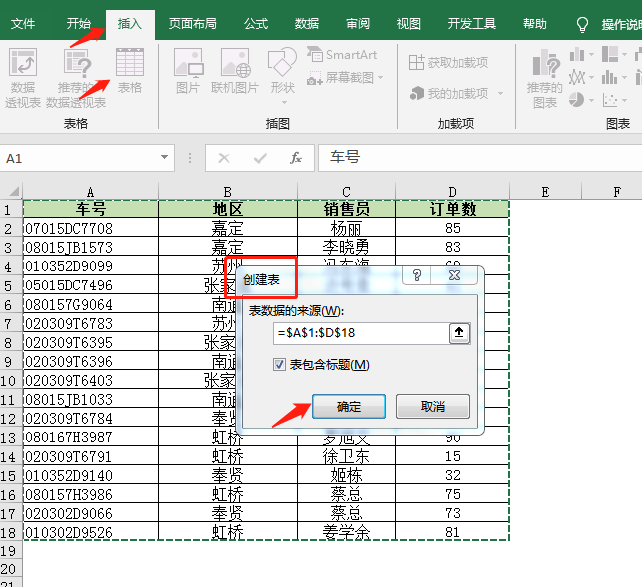
Task: Insert a statistic chart
Action: pos(610,77)
